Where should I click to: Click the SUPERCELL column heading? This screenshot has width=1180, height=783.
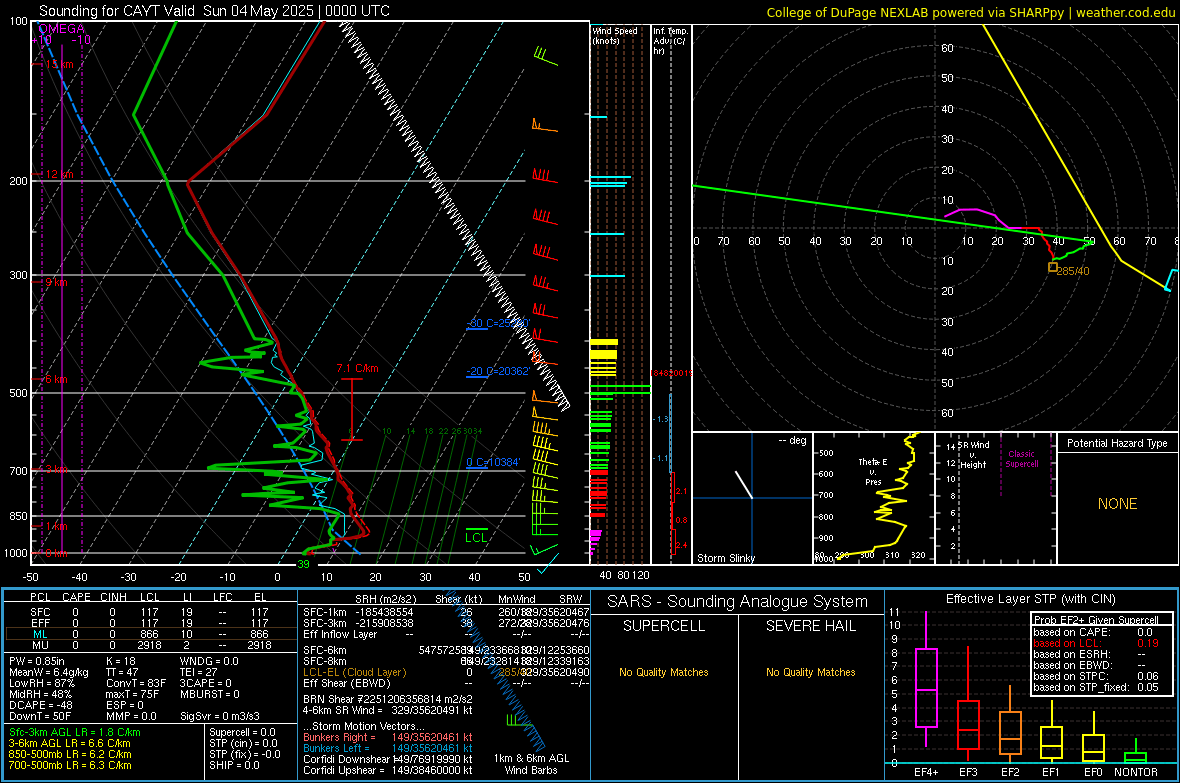tap(664, 626)
